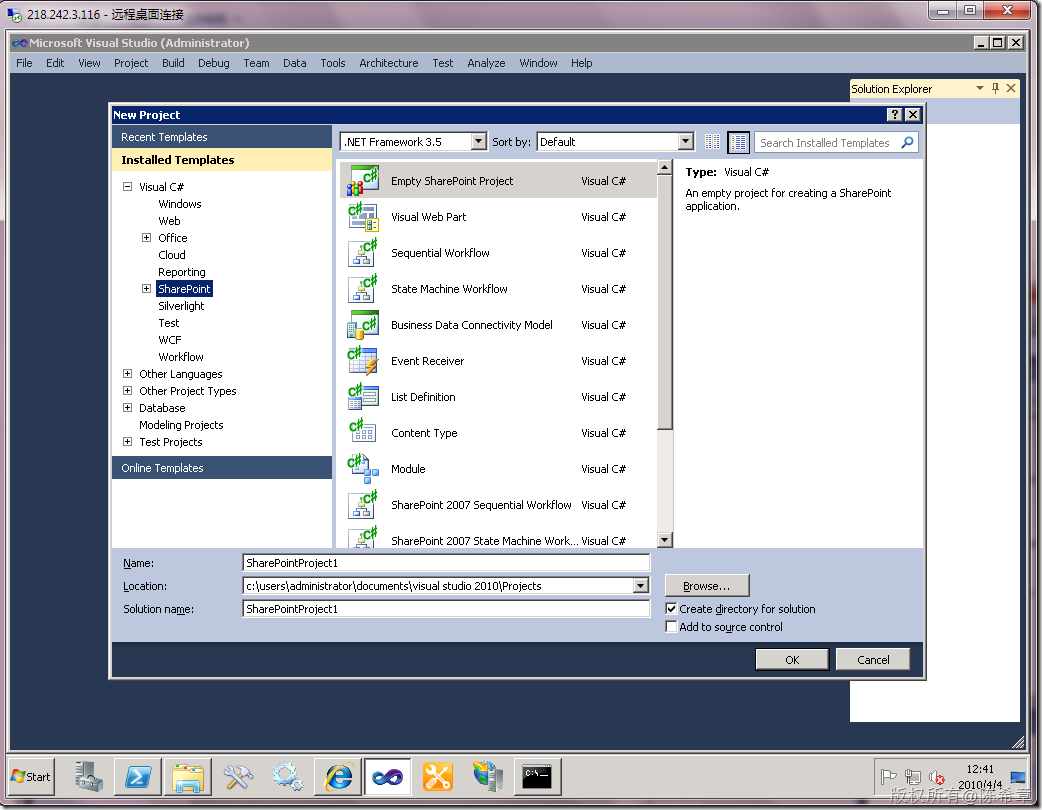Open the Recent Templates section
Screen dimensions: 1042x810
pyautogui.click(x=222, y=137)
